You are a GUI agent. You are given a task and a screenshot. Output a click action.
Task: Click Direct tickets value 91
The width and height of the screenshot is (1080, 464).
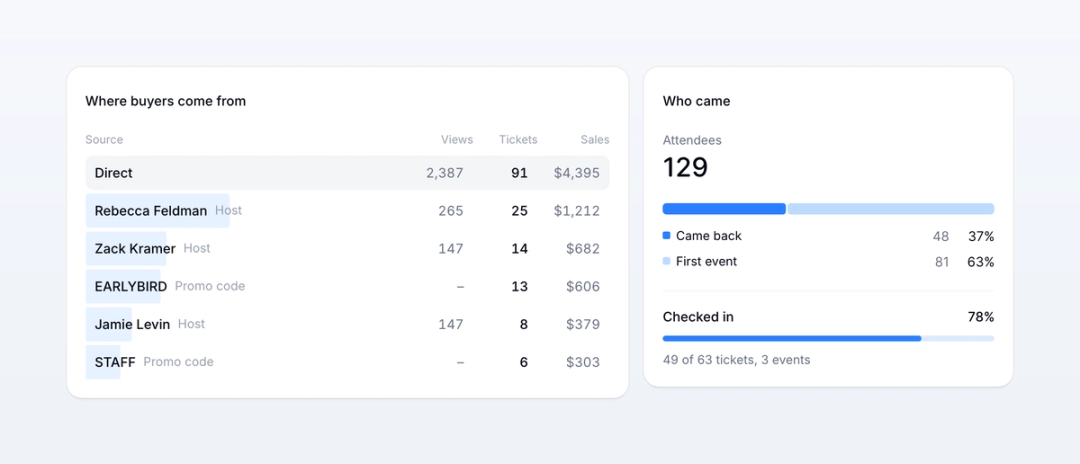pyautogui.click(x=519, y=173)
